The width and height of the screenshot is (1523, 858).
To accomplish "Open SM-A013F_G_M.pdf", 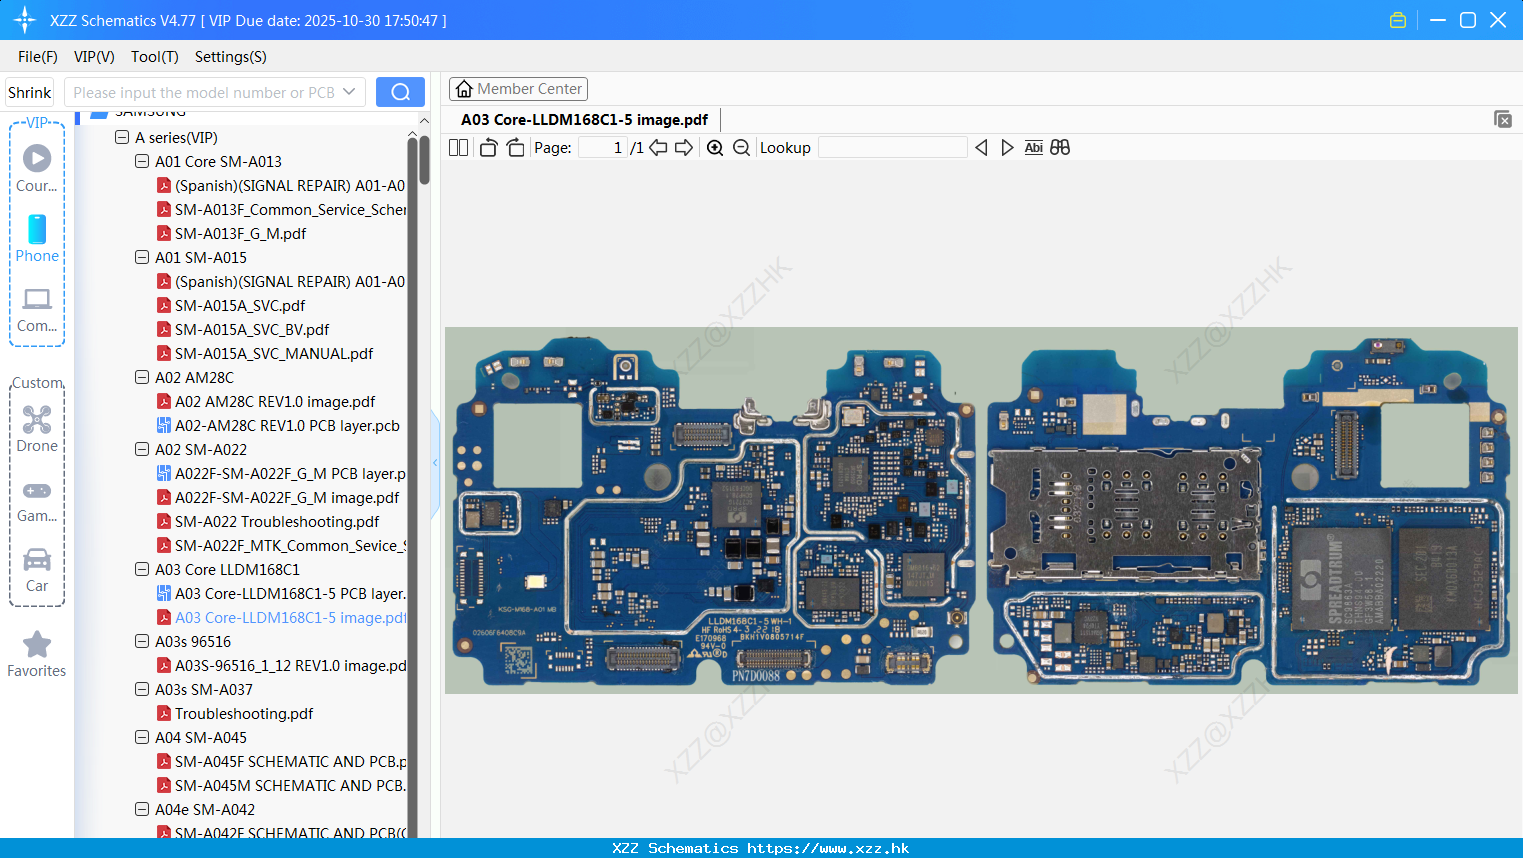I will [x=231, y=233].
